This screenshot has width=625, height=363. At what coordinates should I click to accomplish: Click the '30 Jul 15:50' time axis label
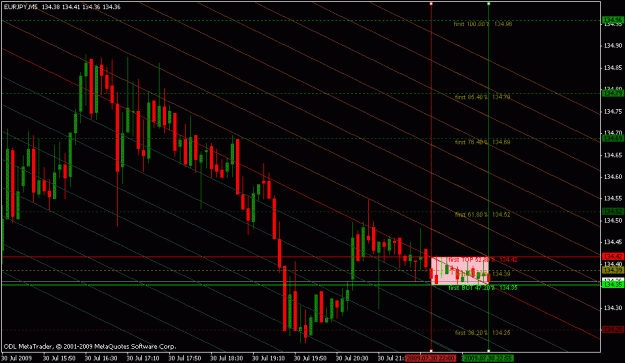pos(59,358)
